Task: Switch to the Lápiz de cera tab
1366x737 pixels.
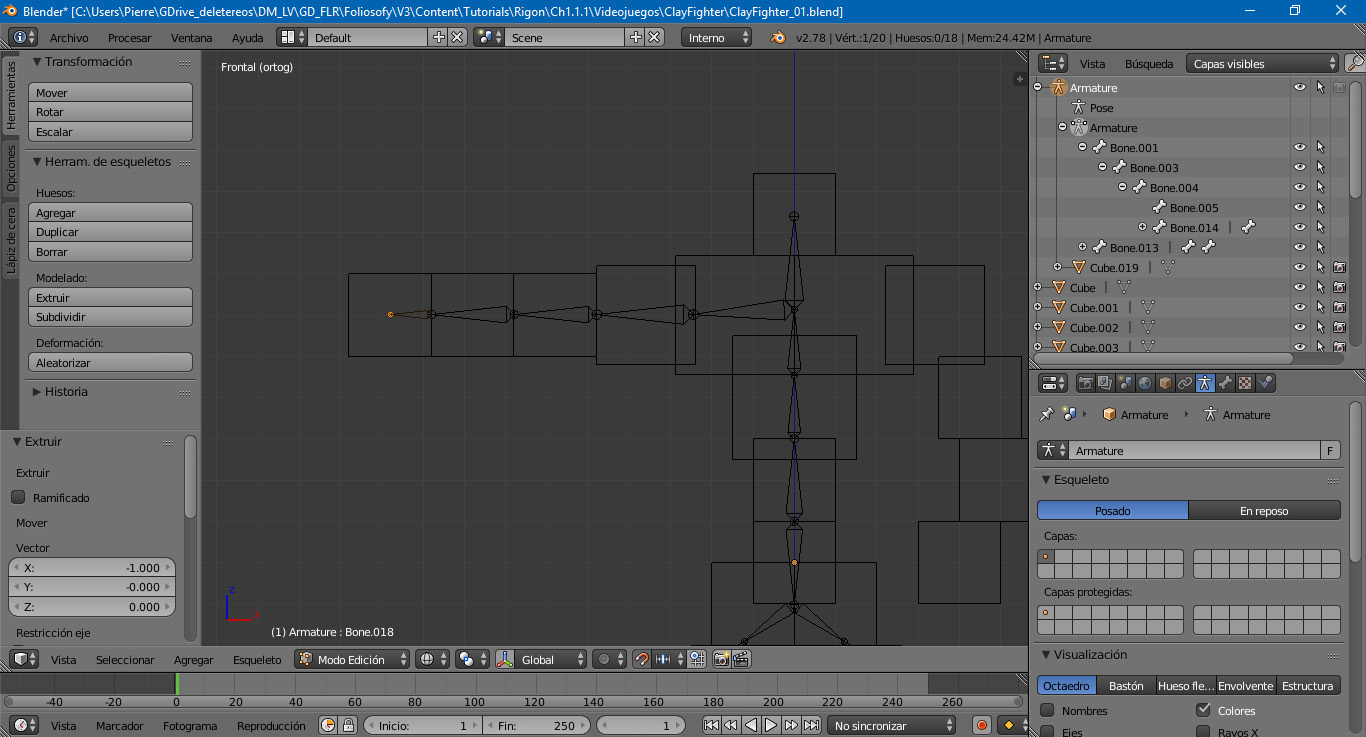Action: click(11, 240)
